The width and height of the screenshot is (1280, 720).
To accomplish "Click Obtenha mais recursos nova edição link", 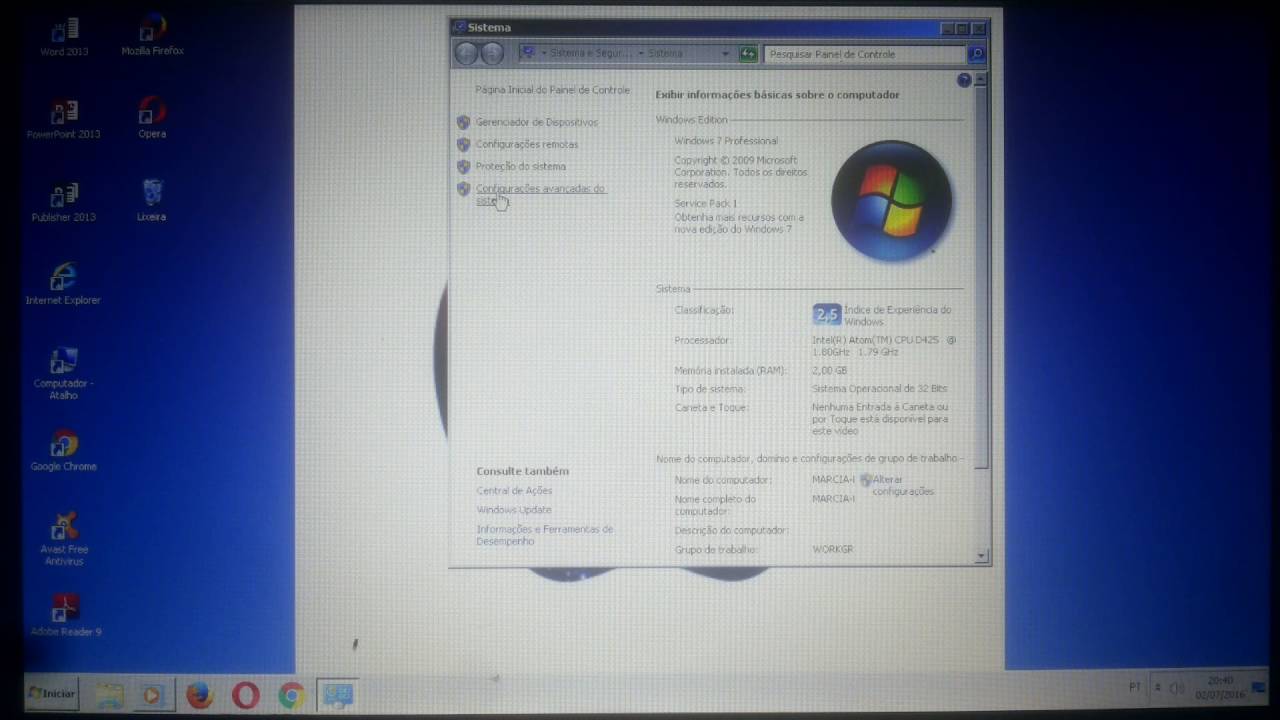I will (739, 223).
